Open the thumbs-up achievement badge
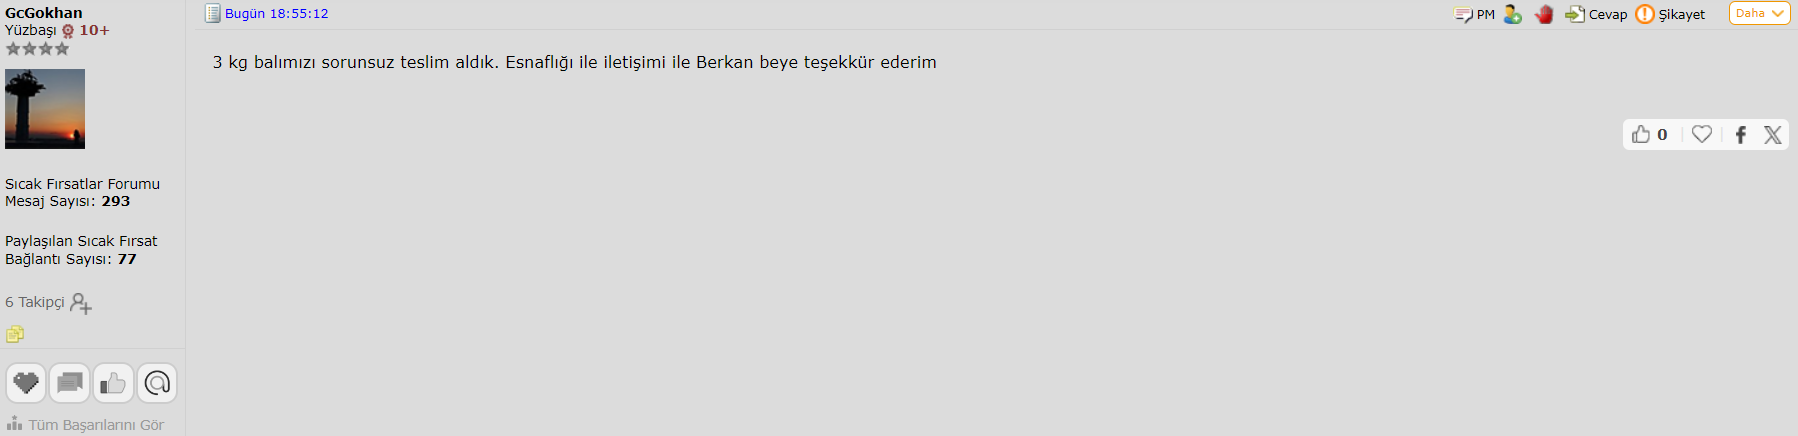Viewport: 1798px width, 436px height. 113,383
